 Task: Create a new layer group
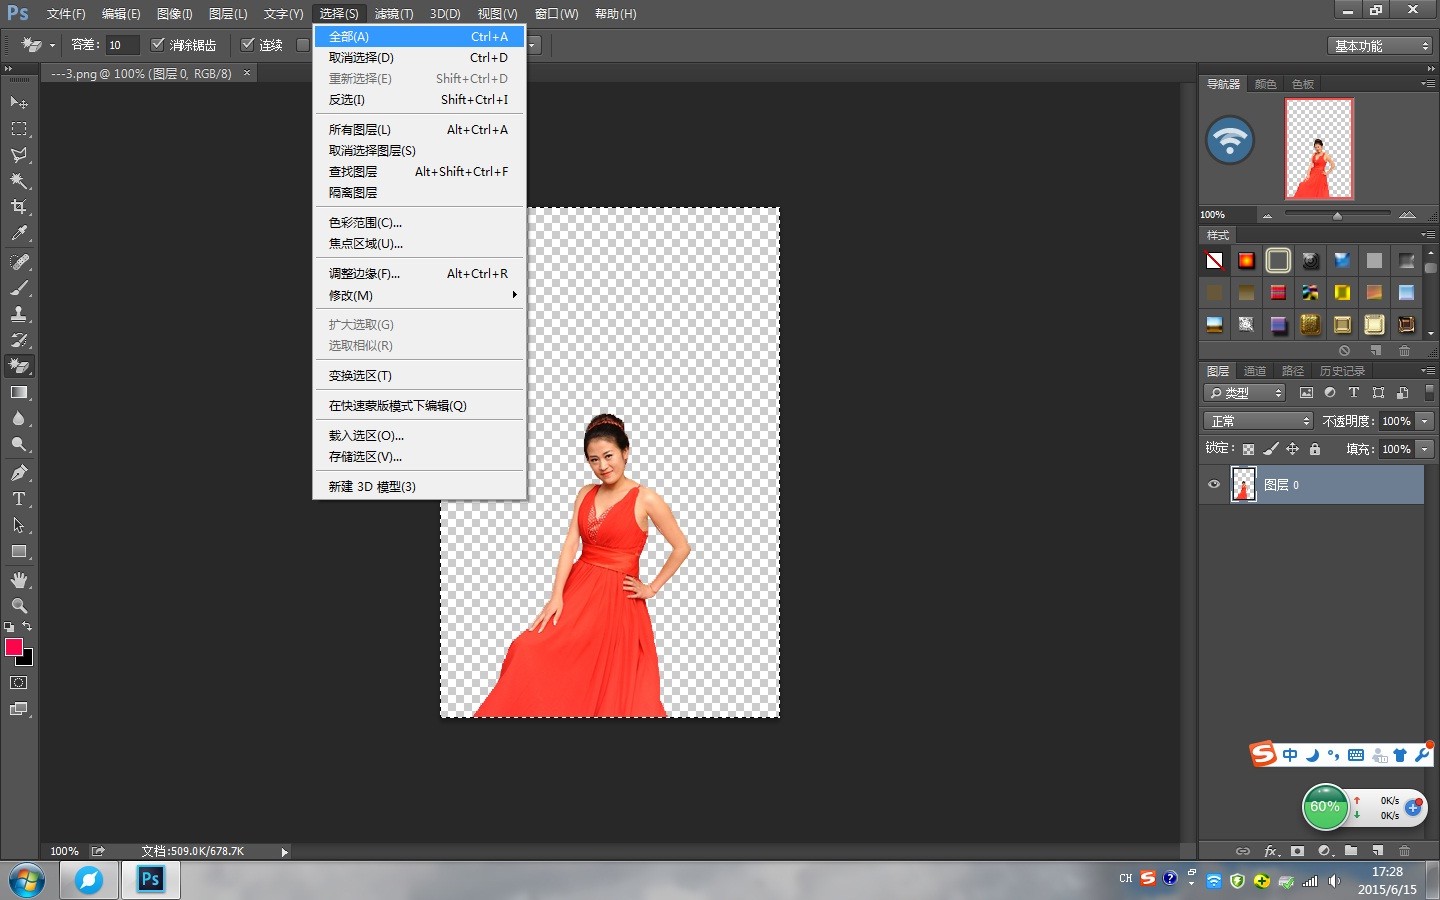pyautogui.click(x=1351, y=851)
